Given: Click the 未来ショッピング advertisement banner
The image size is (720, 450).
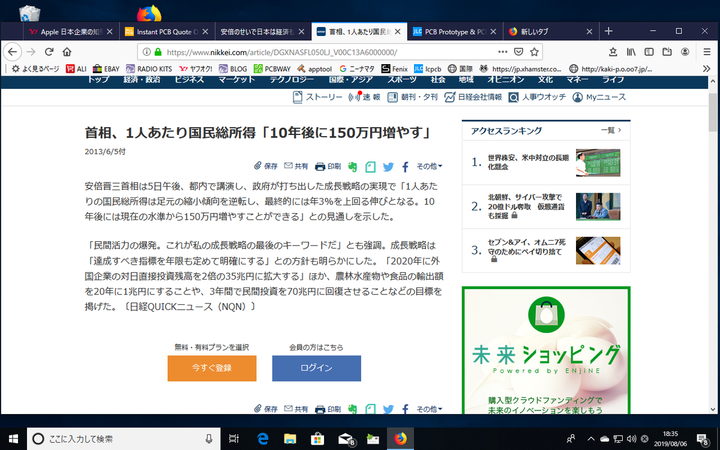Looking at the screenshot, I should click(546, 350).
